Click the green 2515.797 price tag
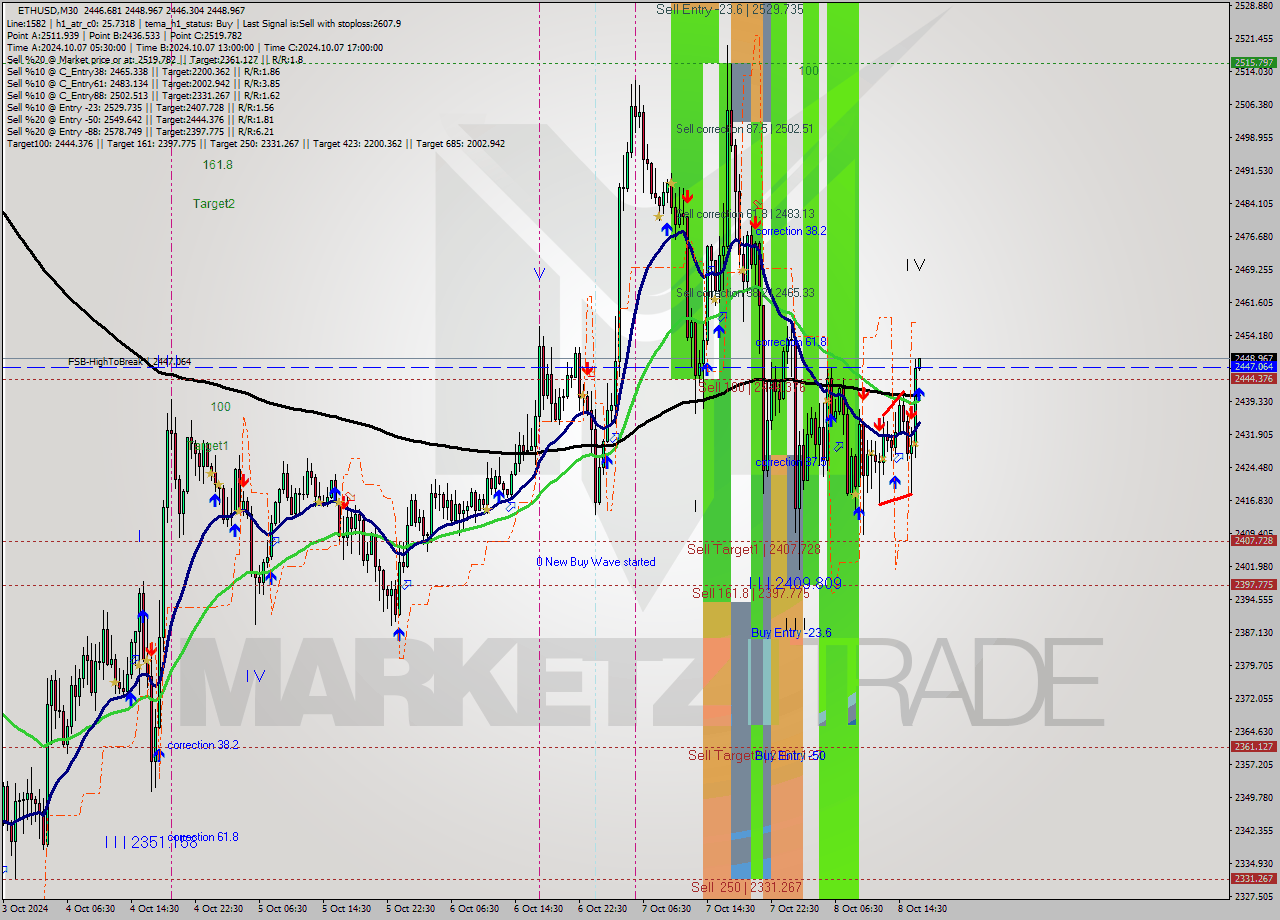1280x920 pixels. click(x=1254, y=62)
